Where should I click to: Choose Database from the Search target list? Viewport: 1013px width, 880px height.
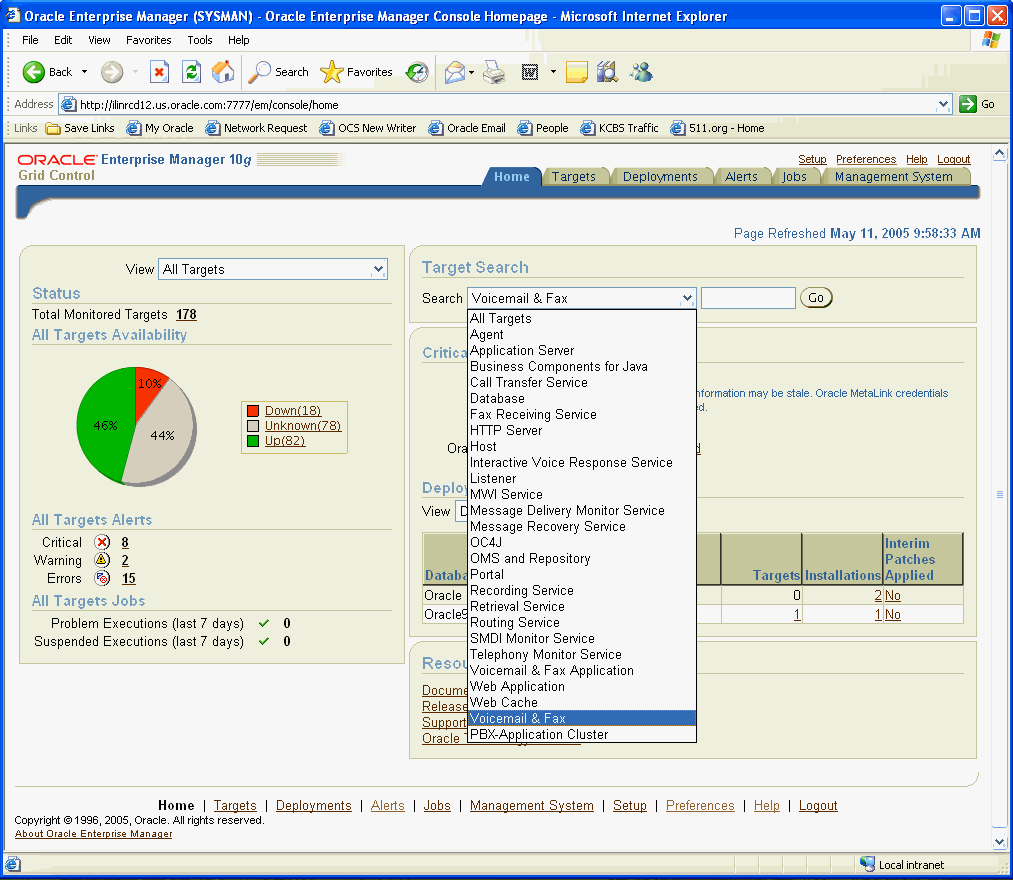(499, 398)
